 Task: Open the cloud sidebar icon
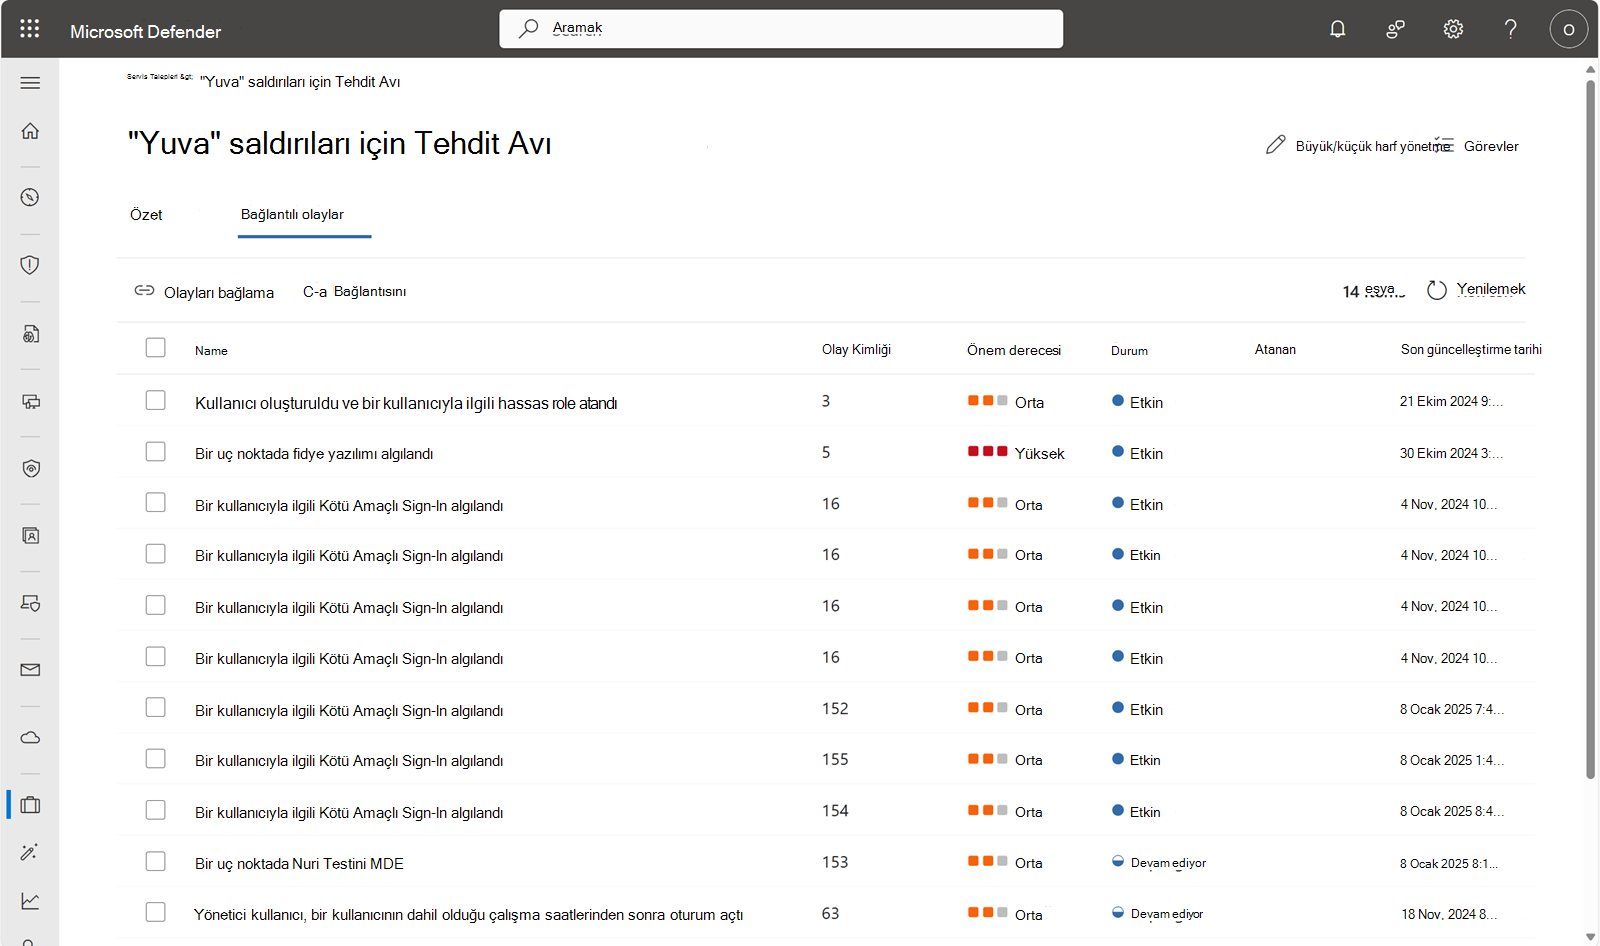(30, 738)
